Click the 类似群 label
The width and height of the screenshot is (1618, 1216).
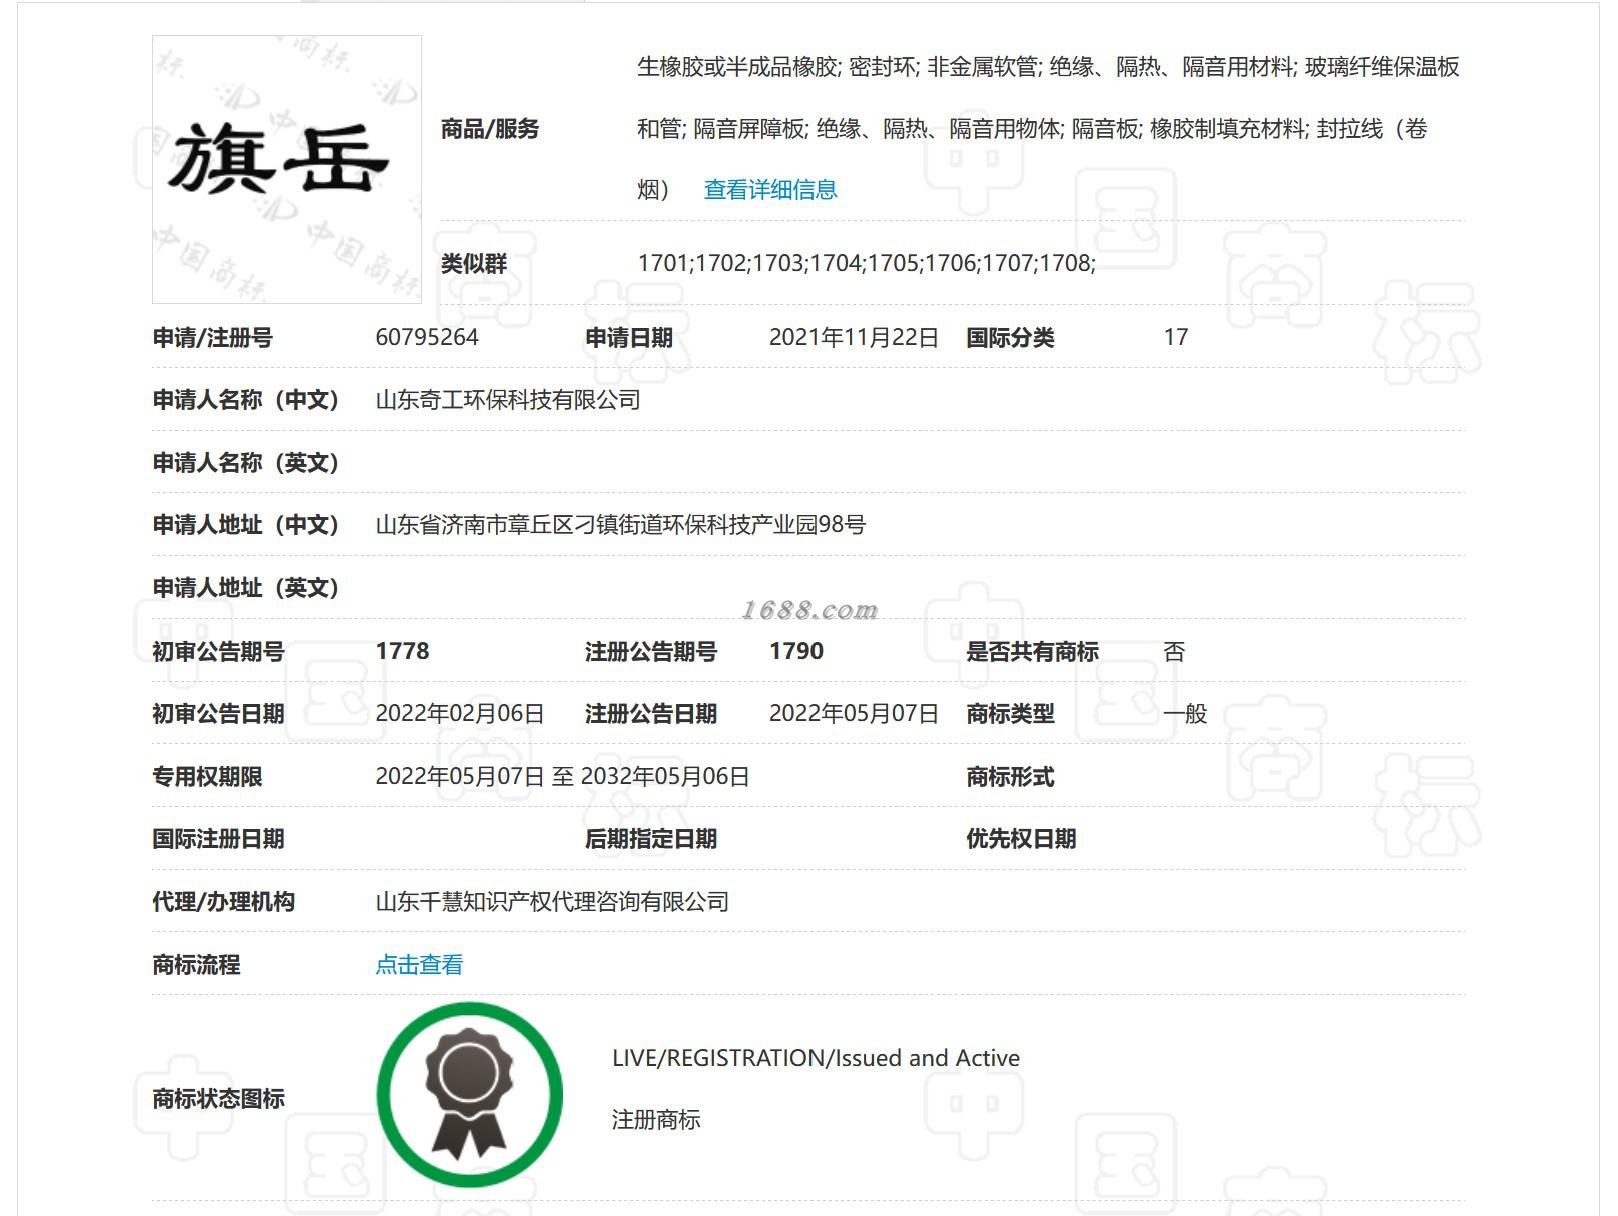pyautogui.click(x=474, y=264)
